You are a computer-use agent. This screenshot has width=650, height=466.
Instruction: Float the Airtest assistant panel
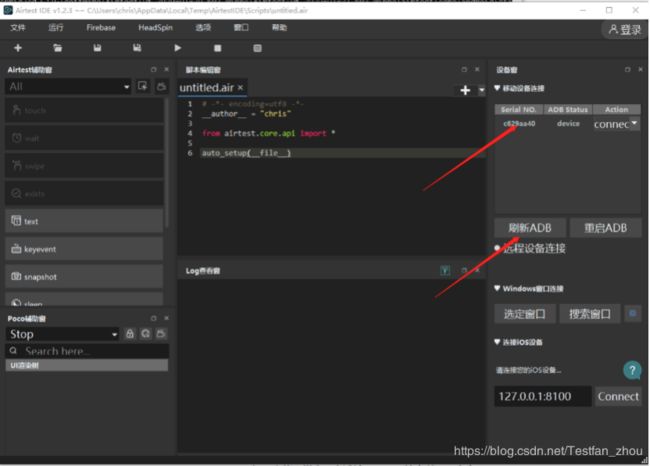(x=153, y=70)
